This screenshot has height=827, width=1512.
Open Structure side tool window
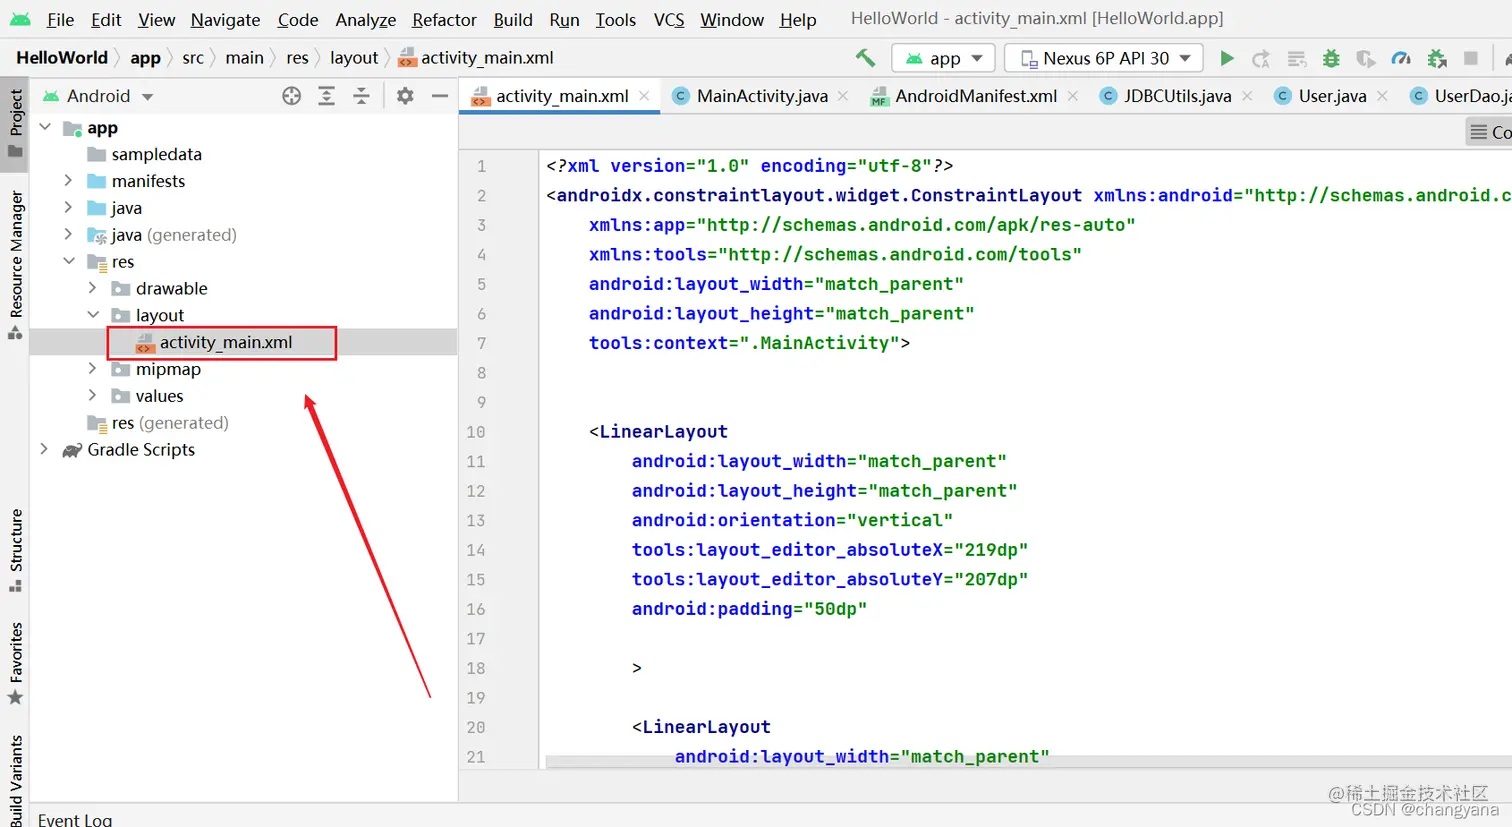pos(15,550)
